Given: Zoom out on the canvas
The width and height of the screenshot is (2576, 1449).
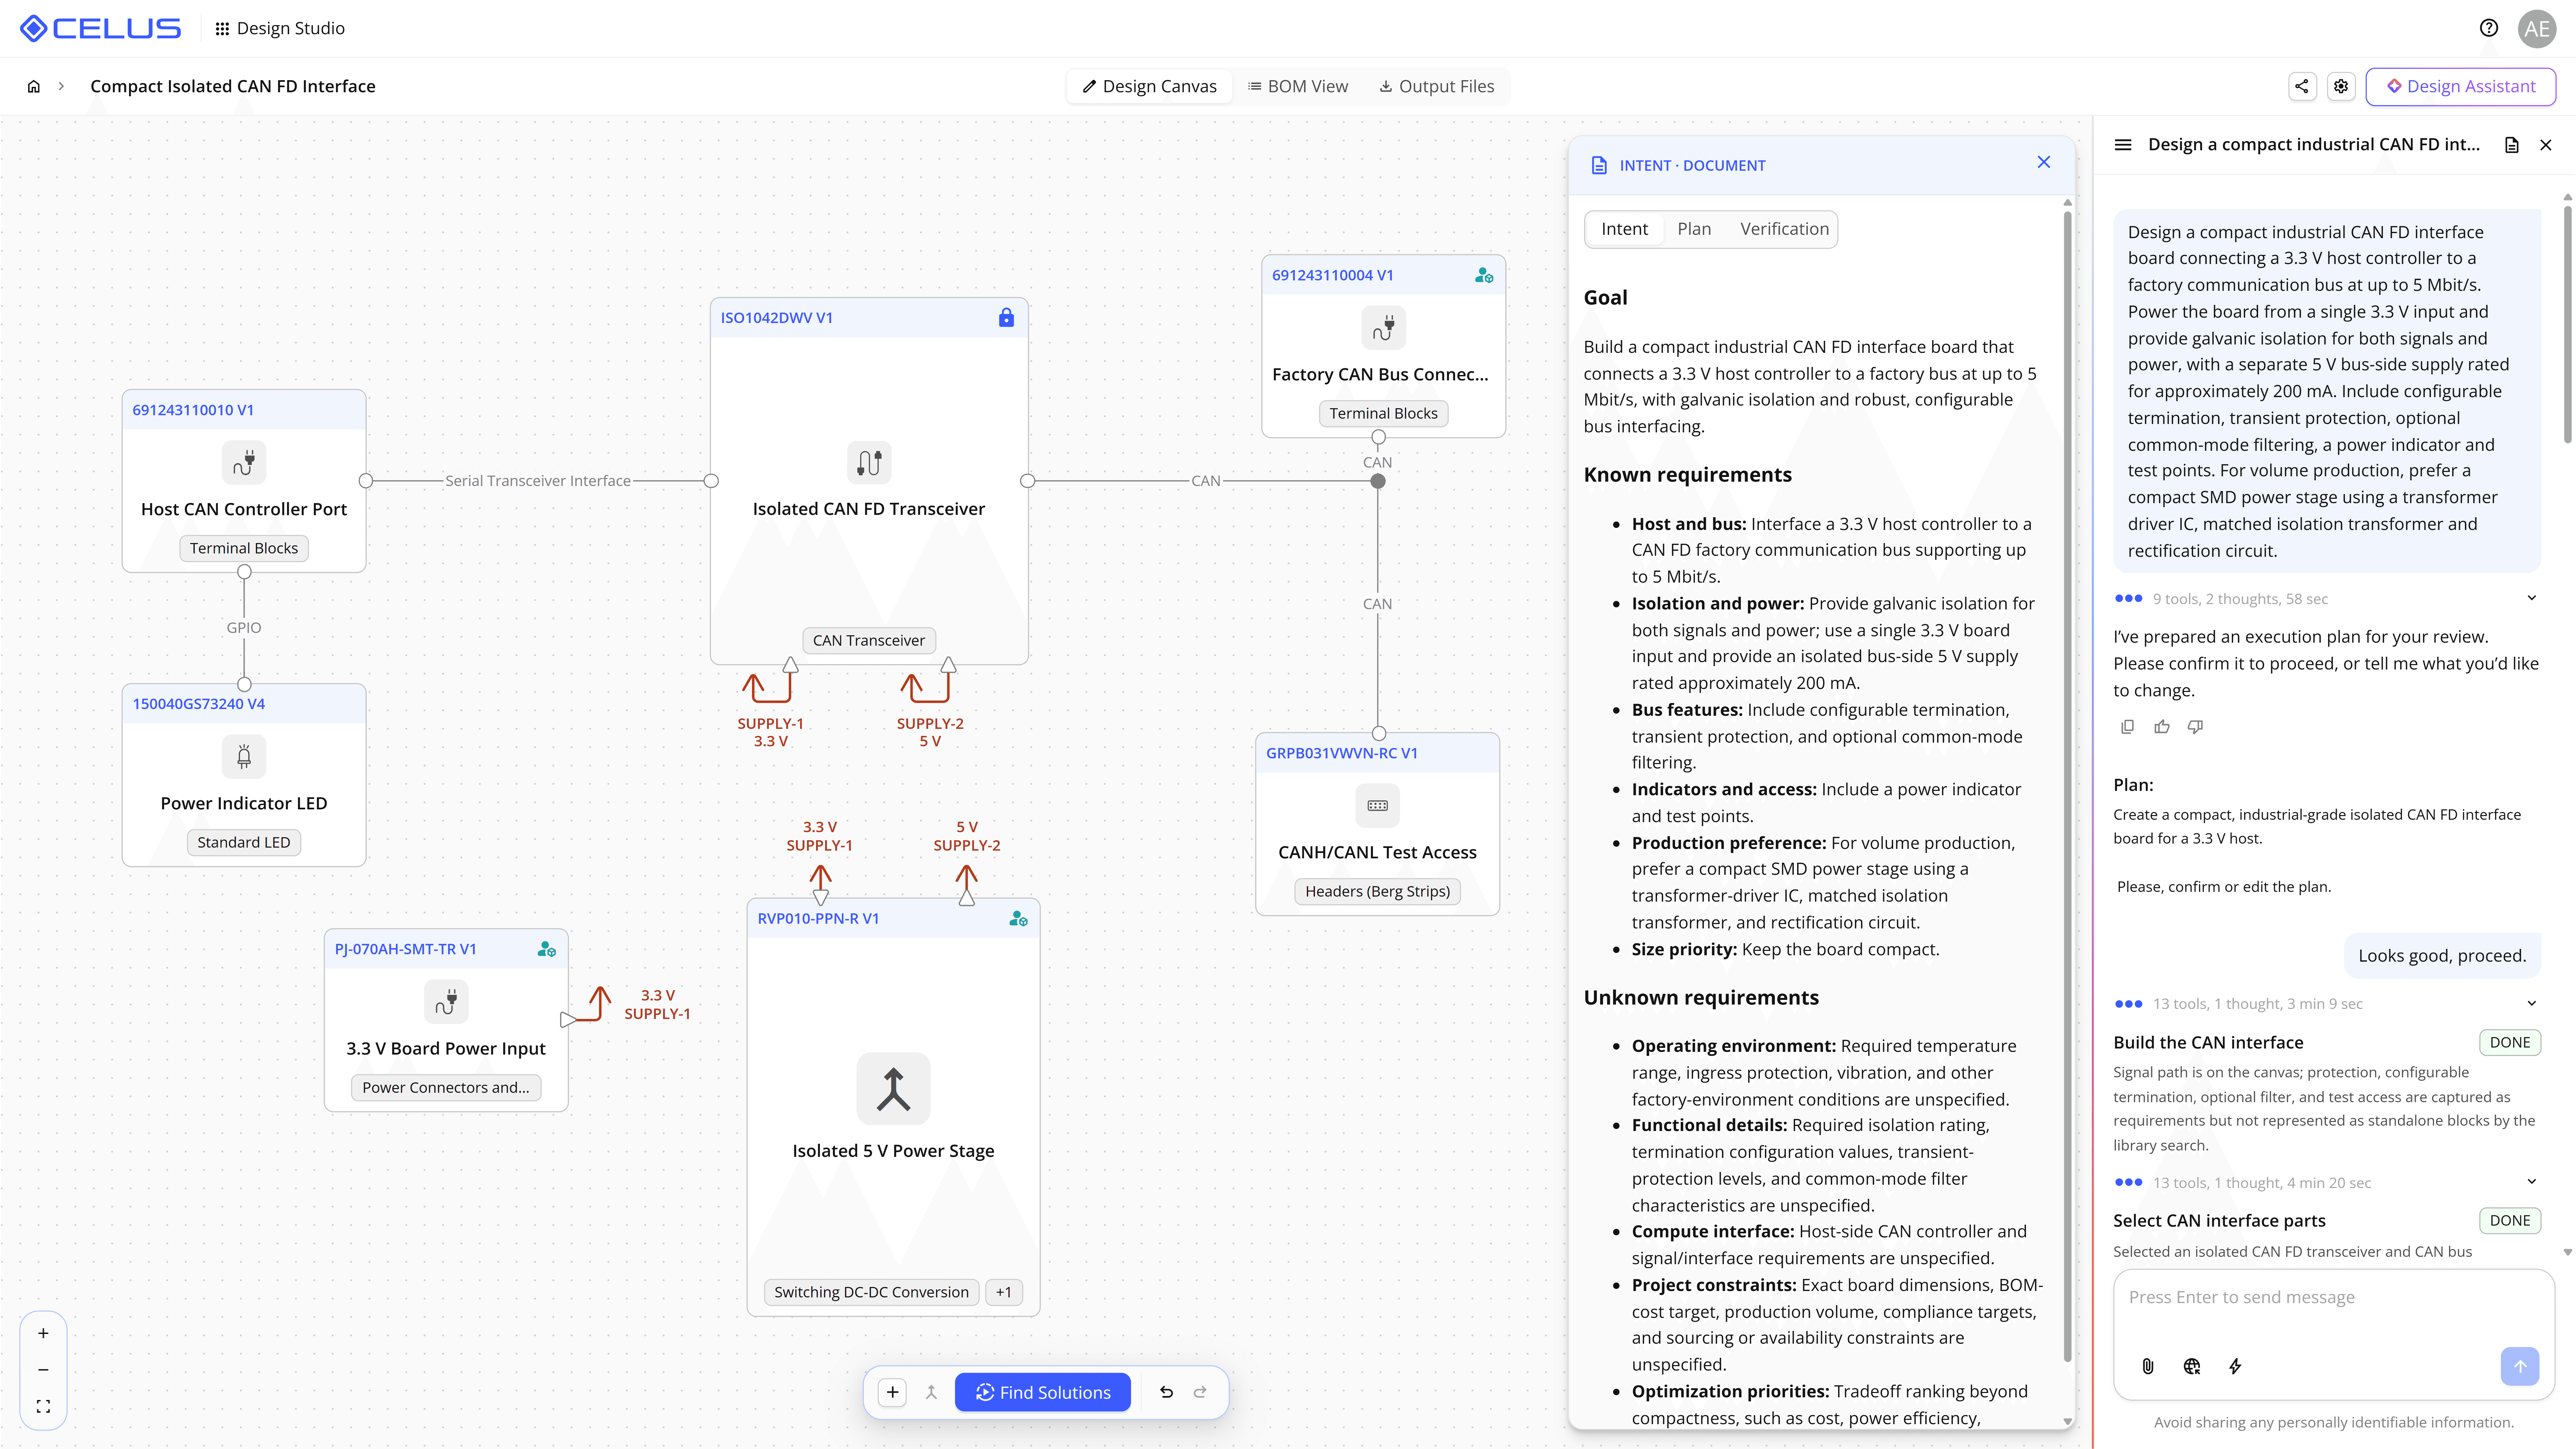Looking at the screenshot, I should (x=43, y=1370).
